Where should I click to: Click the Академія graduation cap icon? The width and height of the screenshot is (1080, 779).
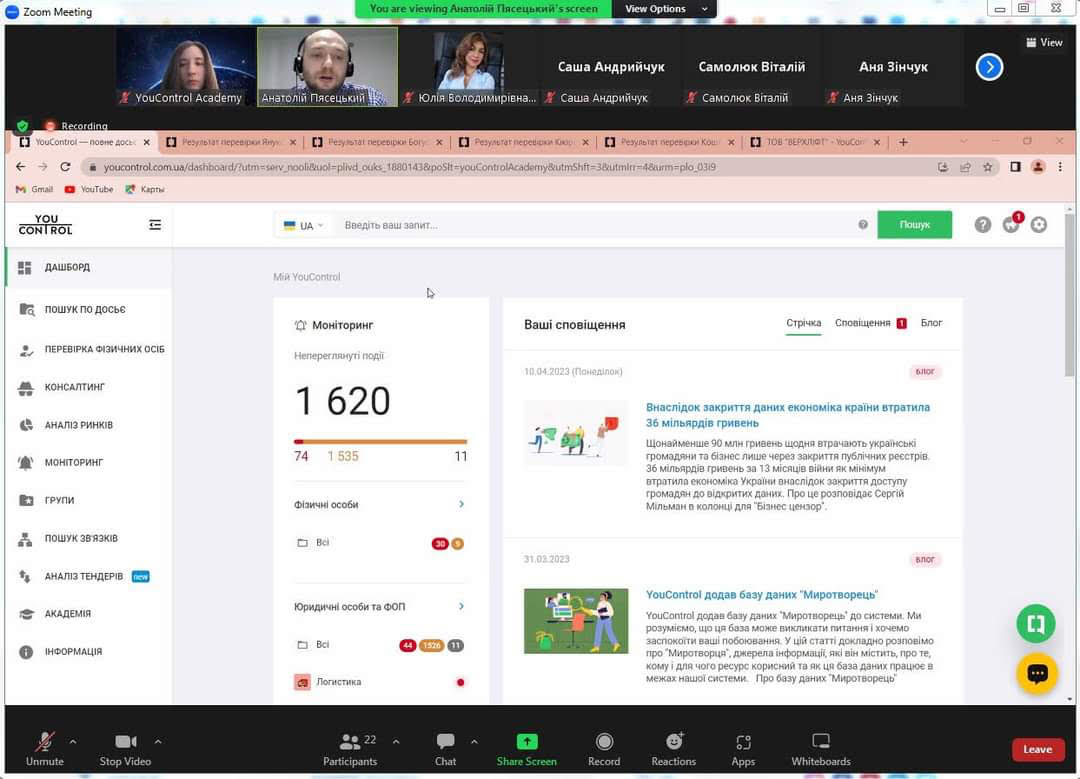click(x=26, y=614)
